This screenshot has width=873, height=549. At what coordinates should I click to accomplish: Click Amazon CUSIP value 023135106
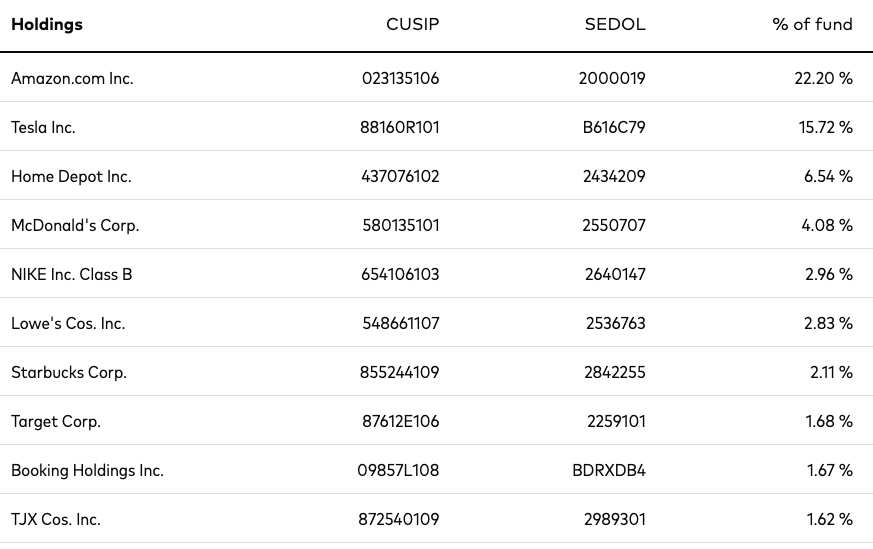pyautogui.click(x=400, y=79)
